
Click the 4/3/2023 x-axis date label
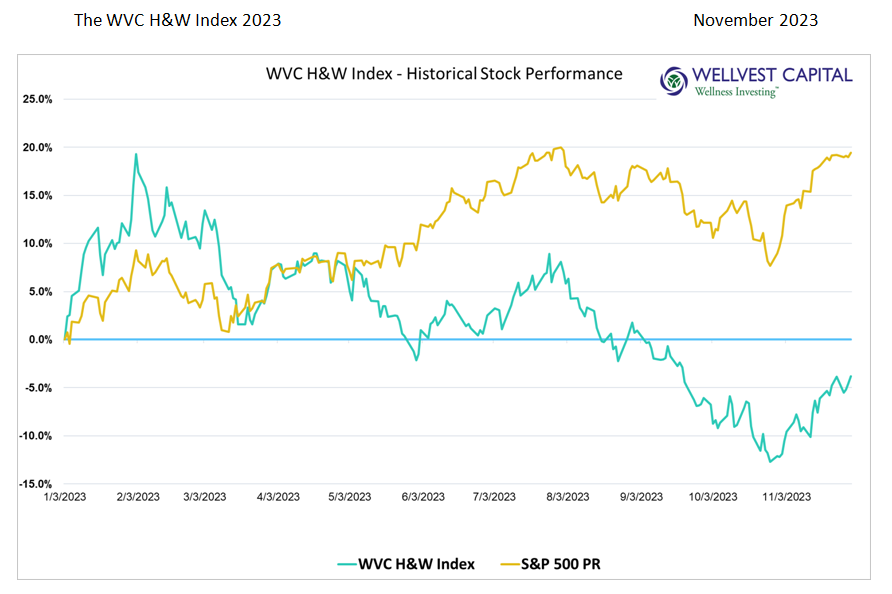point(279,496)
